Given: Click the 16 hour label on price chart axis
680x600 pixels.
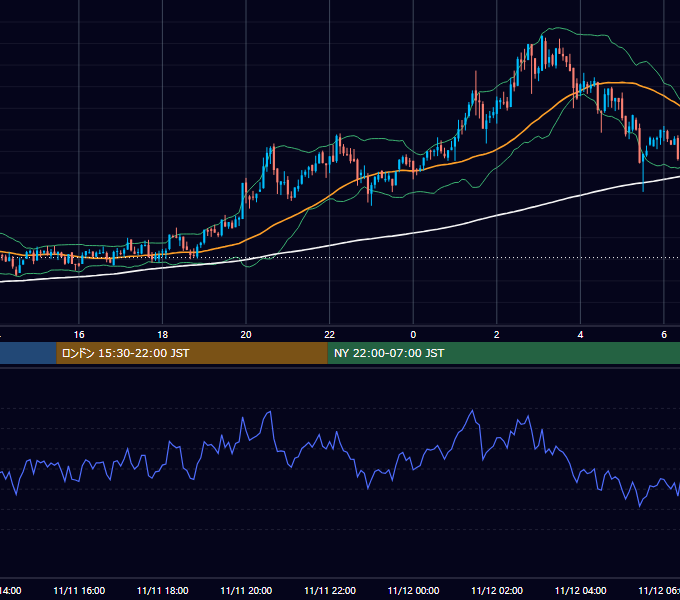Looking at the screenshot, I should (79, 335).
